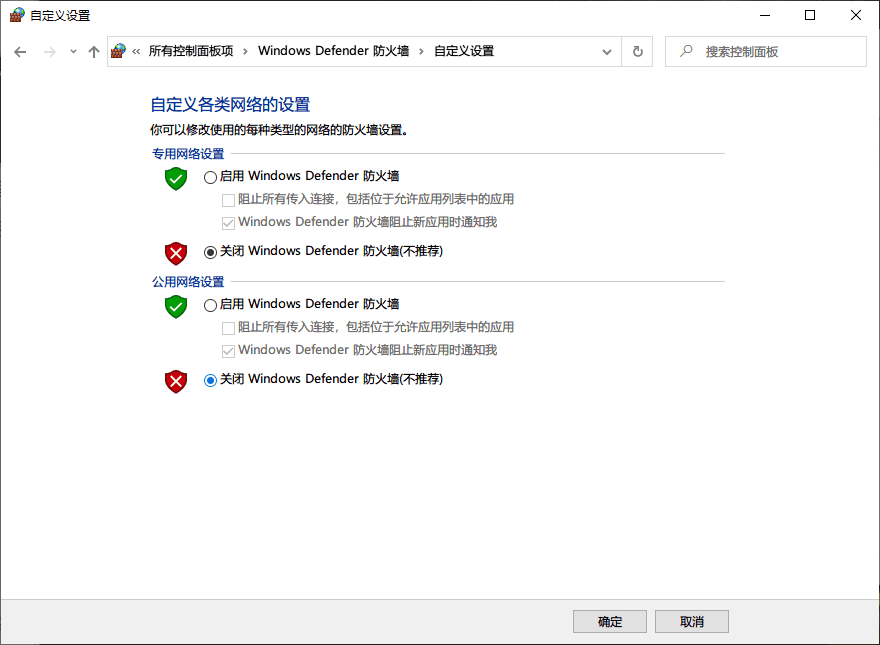Click green shield icon in private settings

point(176,179)
